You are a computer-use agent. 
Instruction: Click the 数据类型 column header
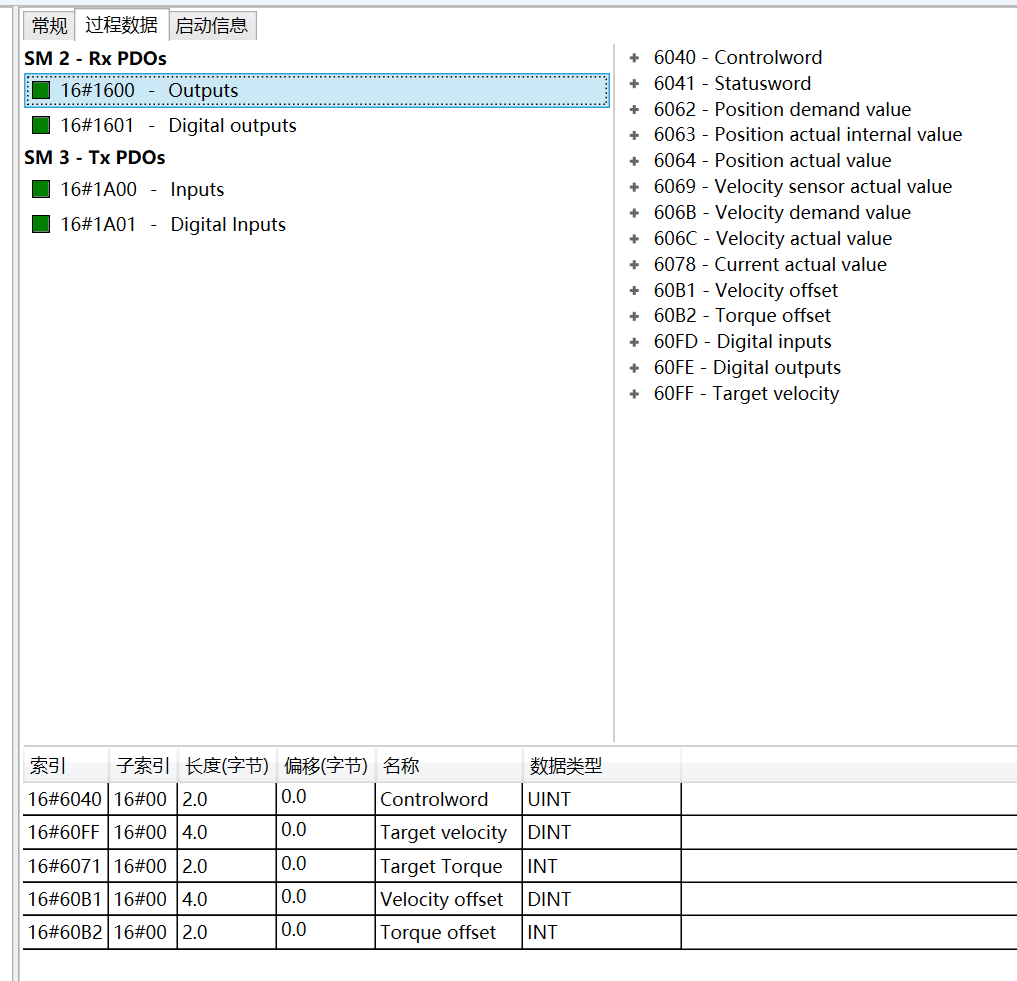coord(566,766)
